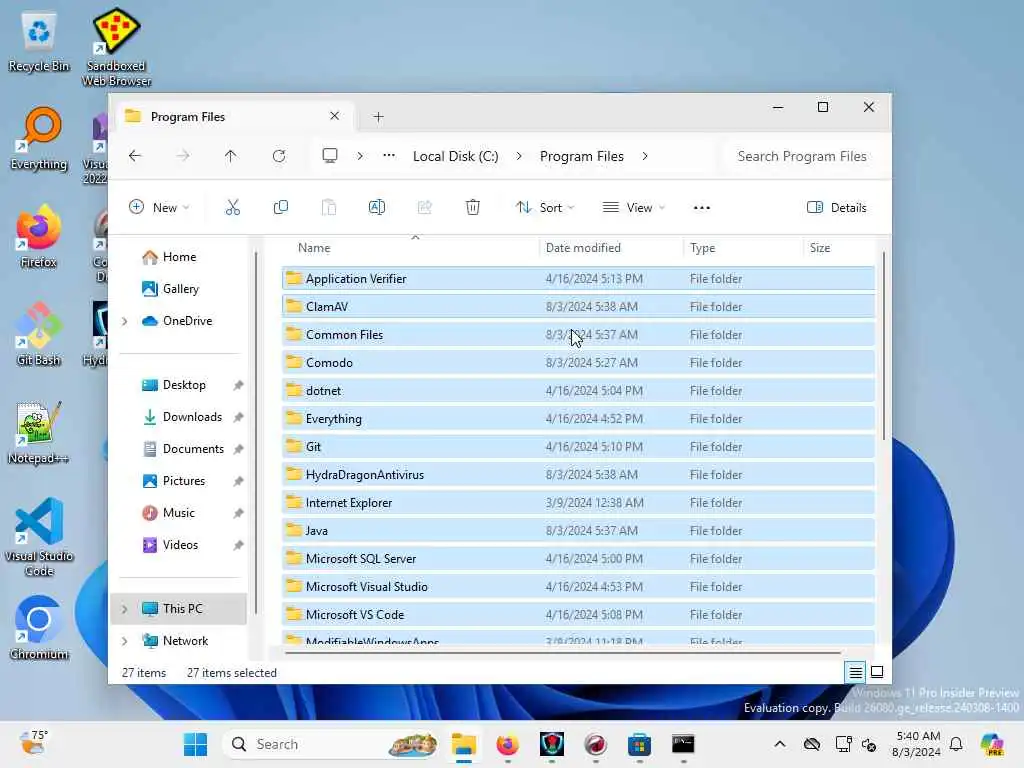The width and height of the screenshot is (1024, 768).
Task: Navigate up one folder level arrow
Action: [231, 156]
